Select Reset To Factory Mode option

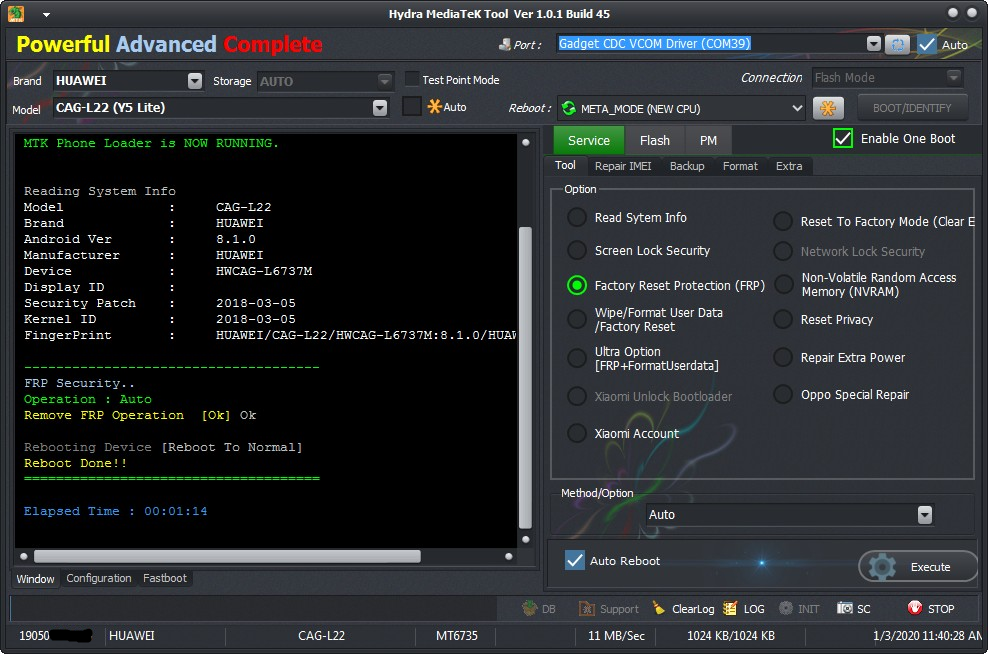click(783, 221)
